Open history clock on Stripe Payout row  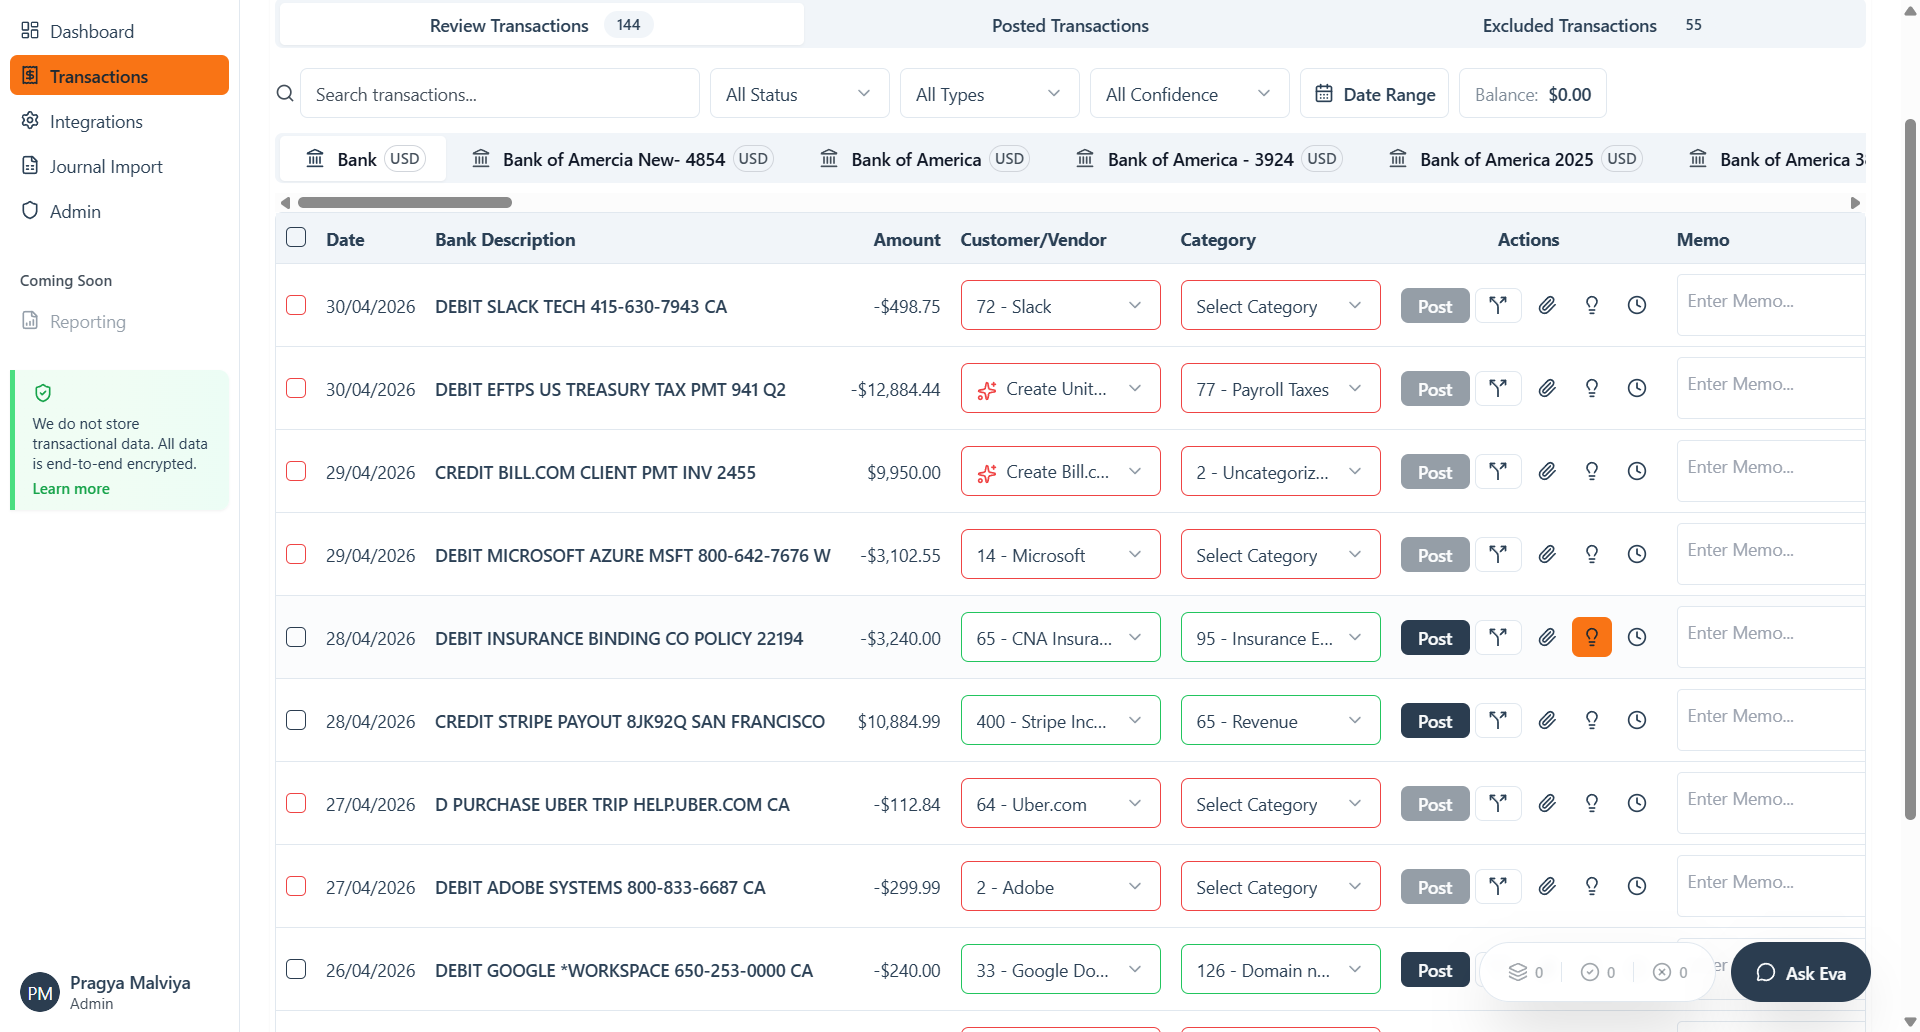point(1636,721)
